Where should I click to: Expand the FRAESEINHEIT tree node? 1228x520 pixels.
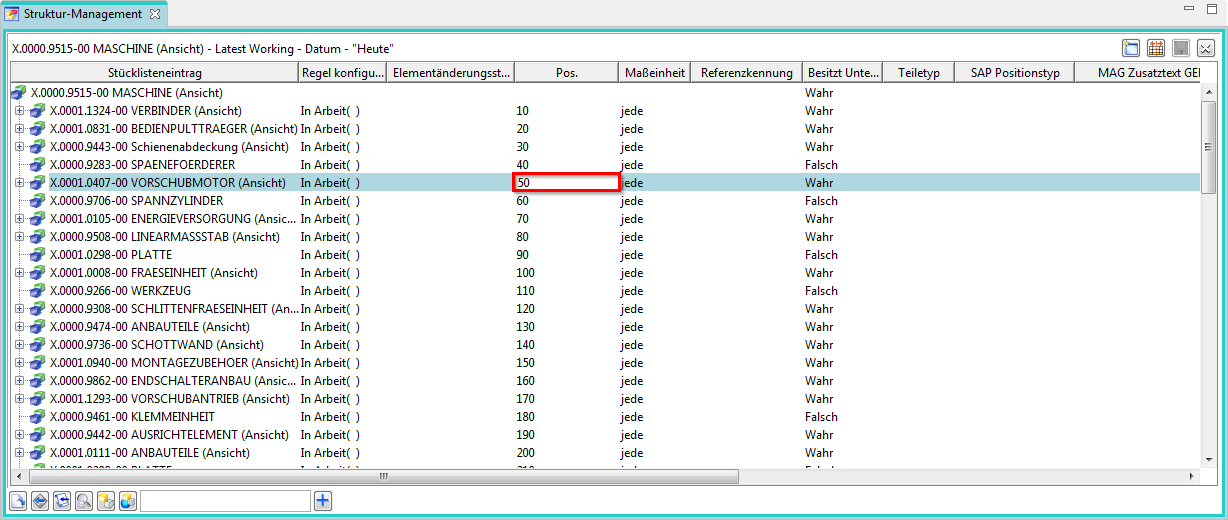click(19, 273)
